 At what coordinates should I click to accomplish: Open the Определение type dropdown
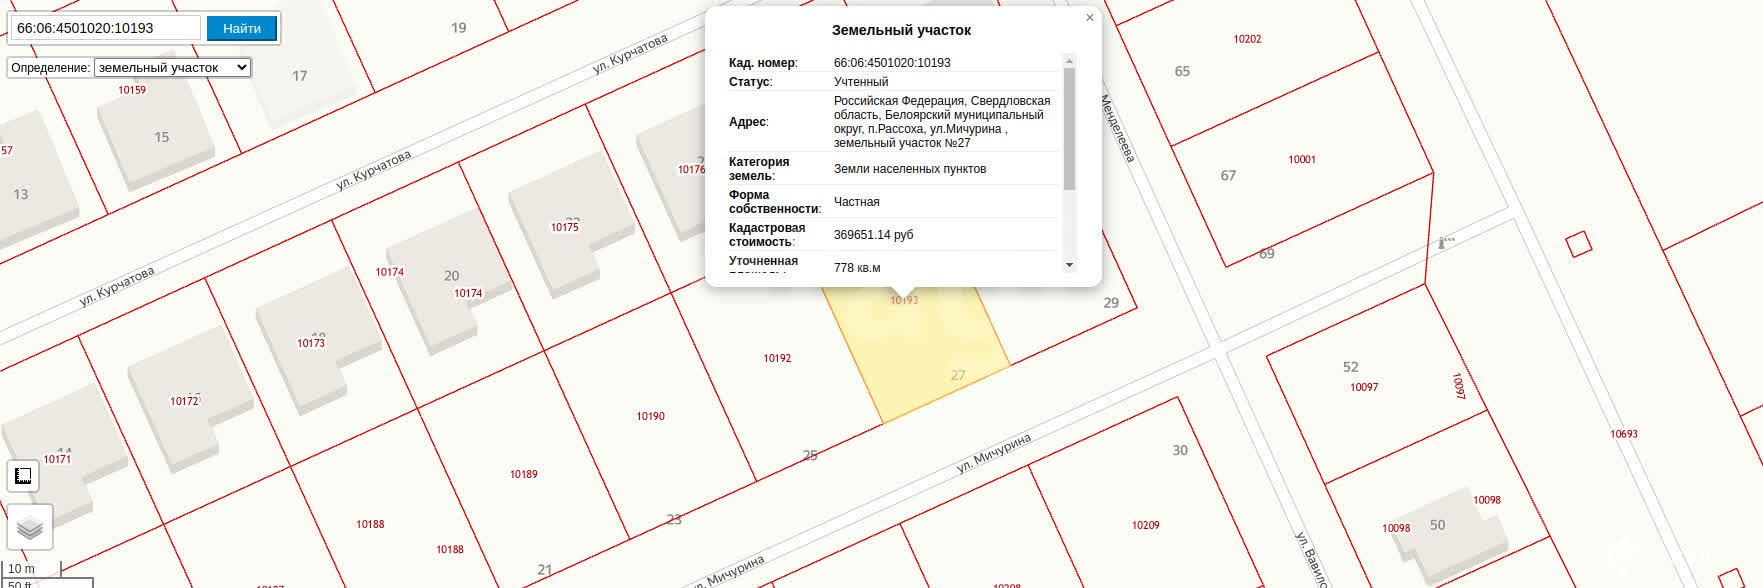tap(172, 68)
